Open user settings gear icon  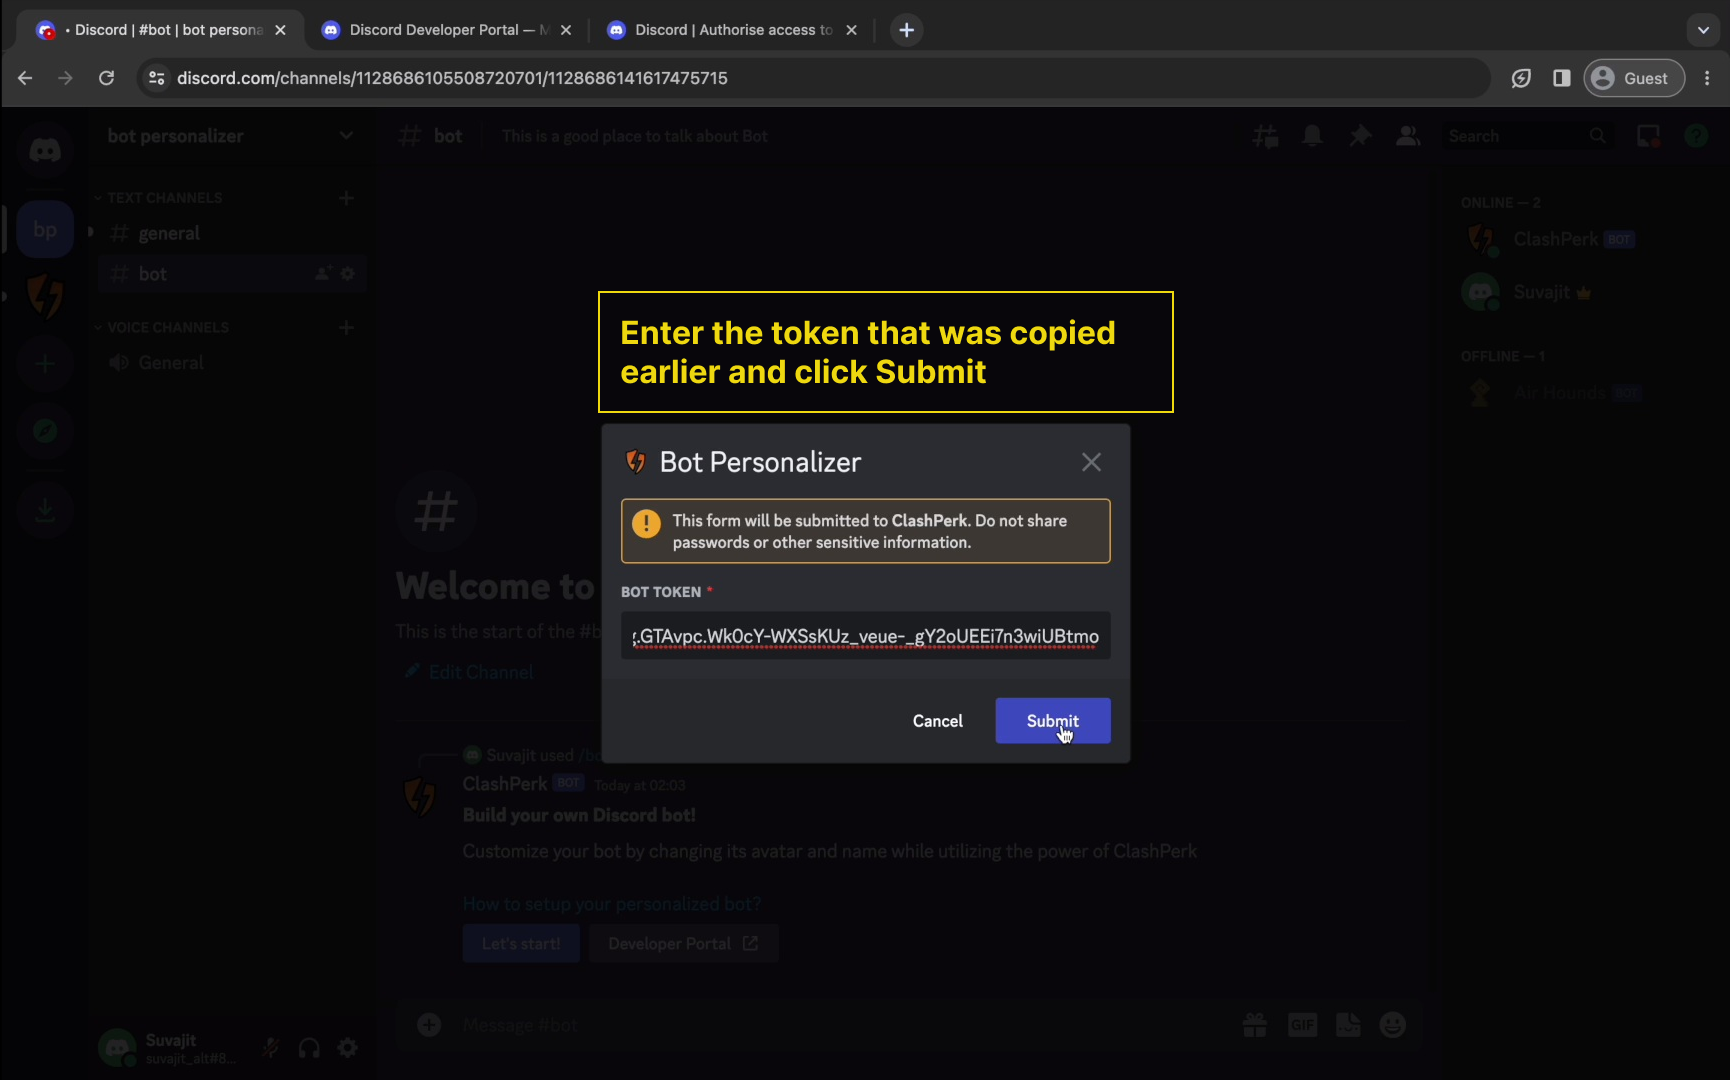347,1048
